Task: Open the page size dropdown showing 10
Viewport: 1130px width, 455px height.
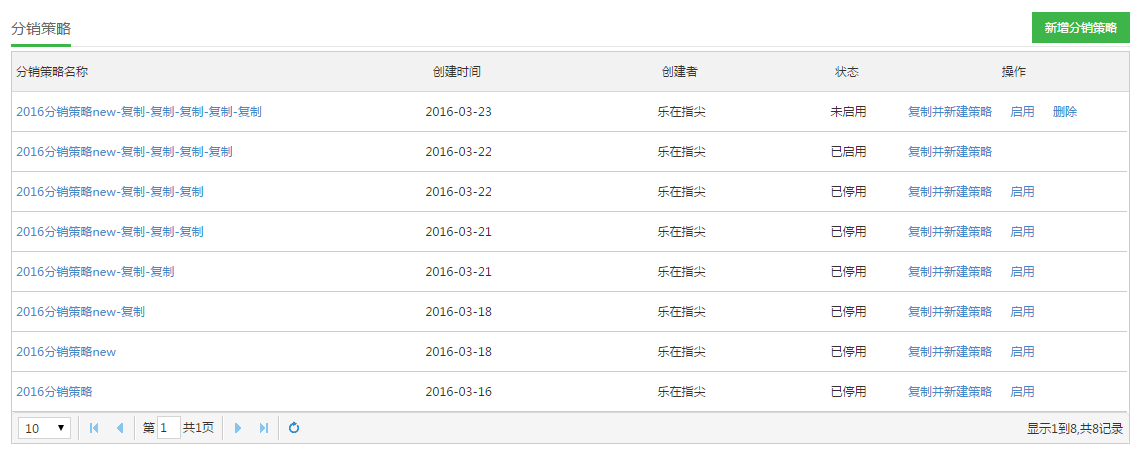Action: [45, 428]
